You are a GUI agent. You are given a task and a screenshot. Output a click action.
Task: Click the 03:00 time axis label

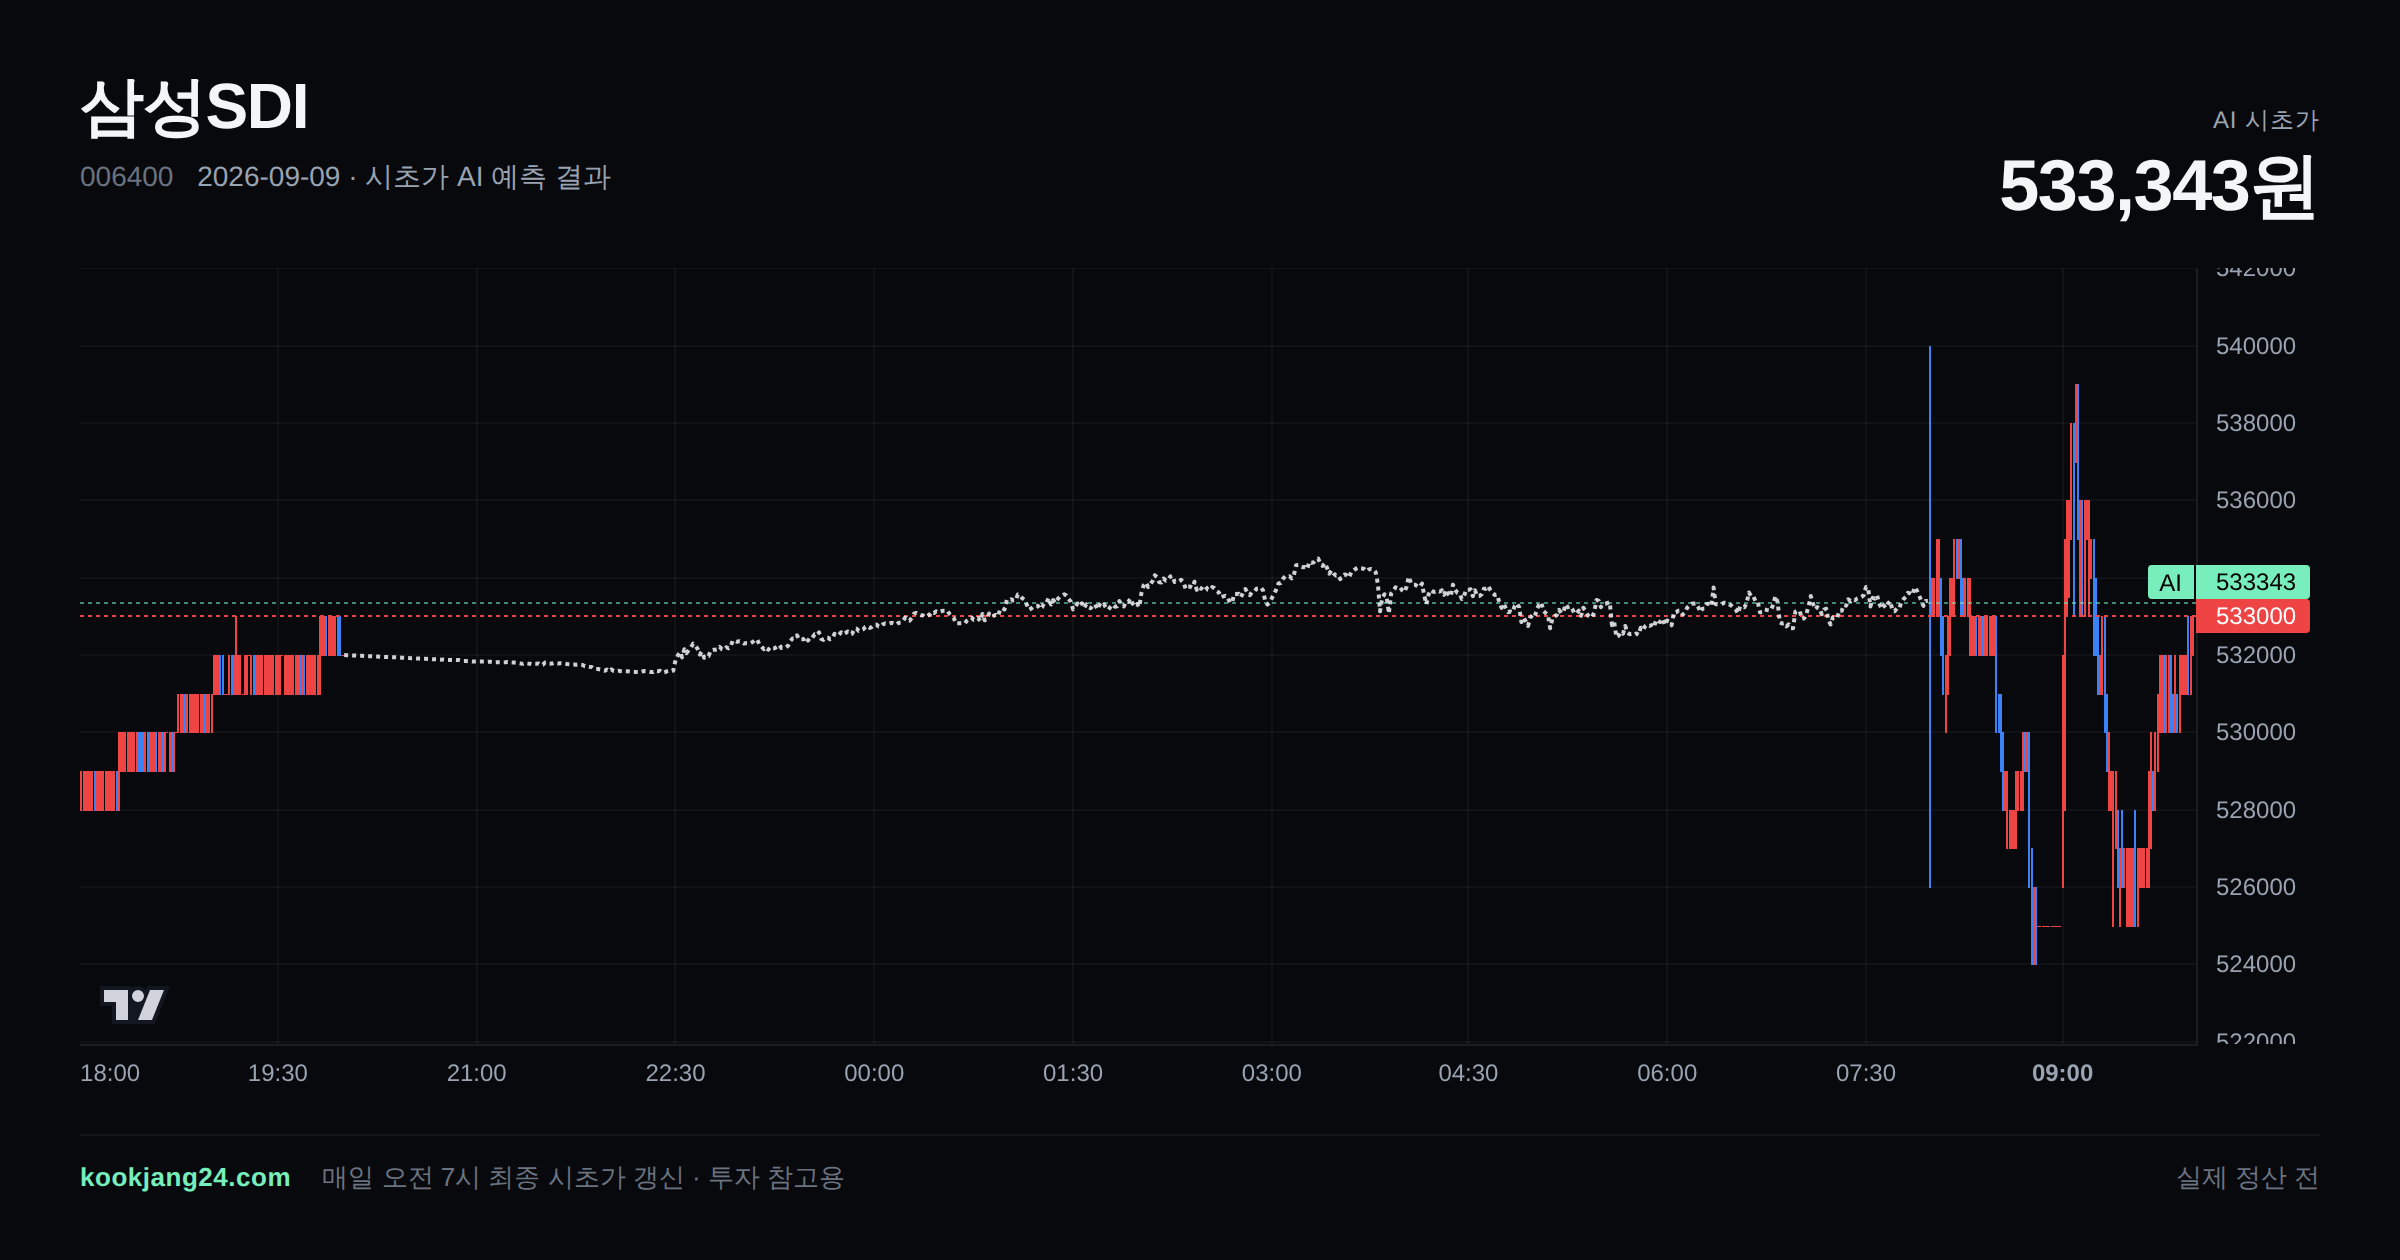pyautogui.click(x=1271, y=1073)
